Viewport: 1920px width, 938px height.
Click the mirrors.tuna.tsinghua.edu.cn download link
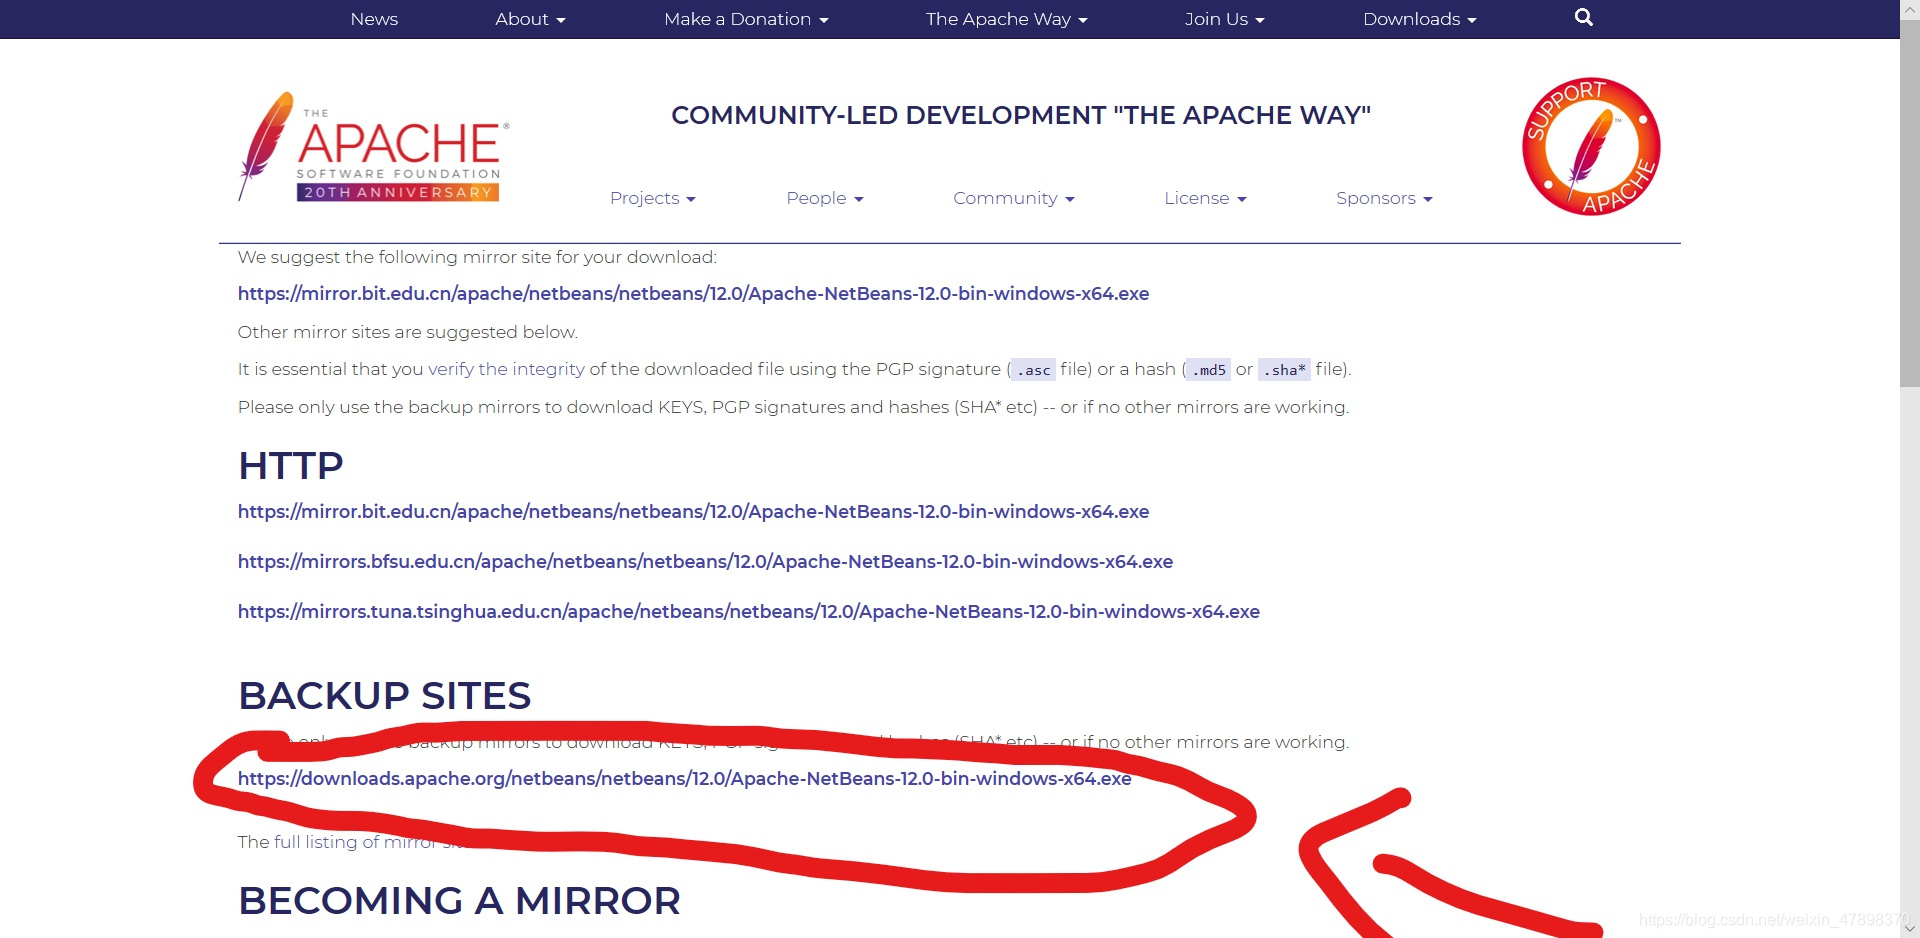point(748,612)
